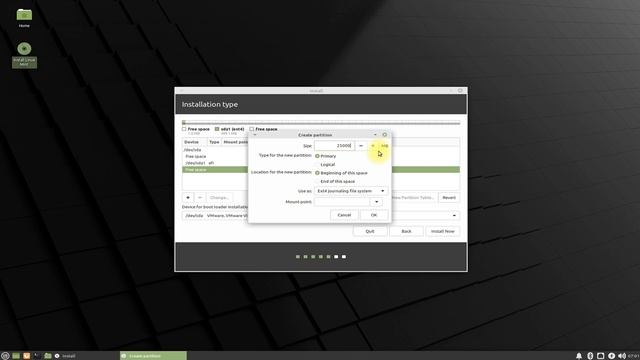Confirm Create partition with OK
This screenshot has height=360, width=640.
pyautogui.click(x=374, y=215)
